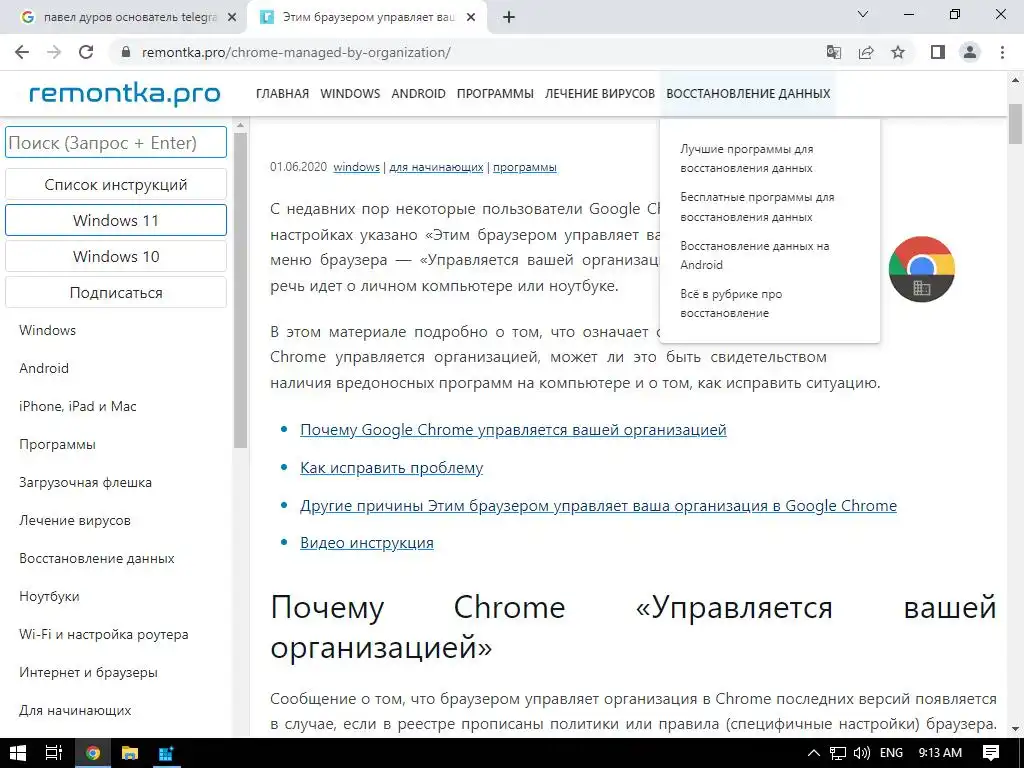This screenshot has height=768, width=1024.
Task: Click the remontka.pro site logo
Action: (125, 93)
